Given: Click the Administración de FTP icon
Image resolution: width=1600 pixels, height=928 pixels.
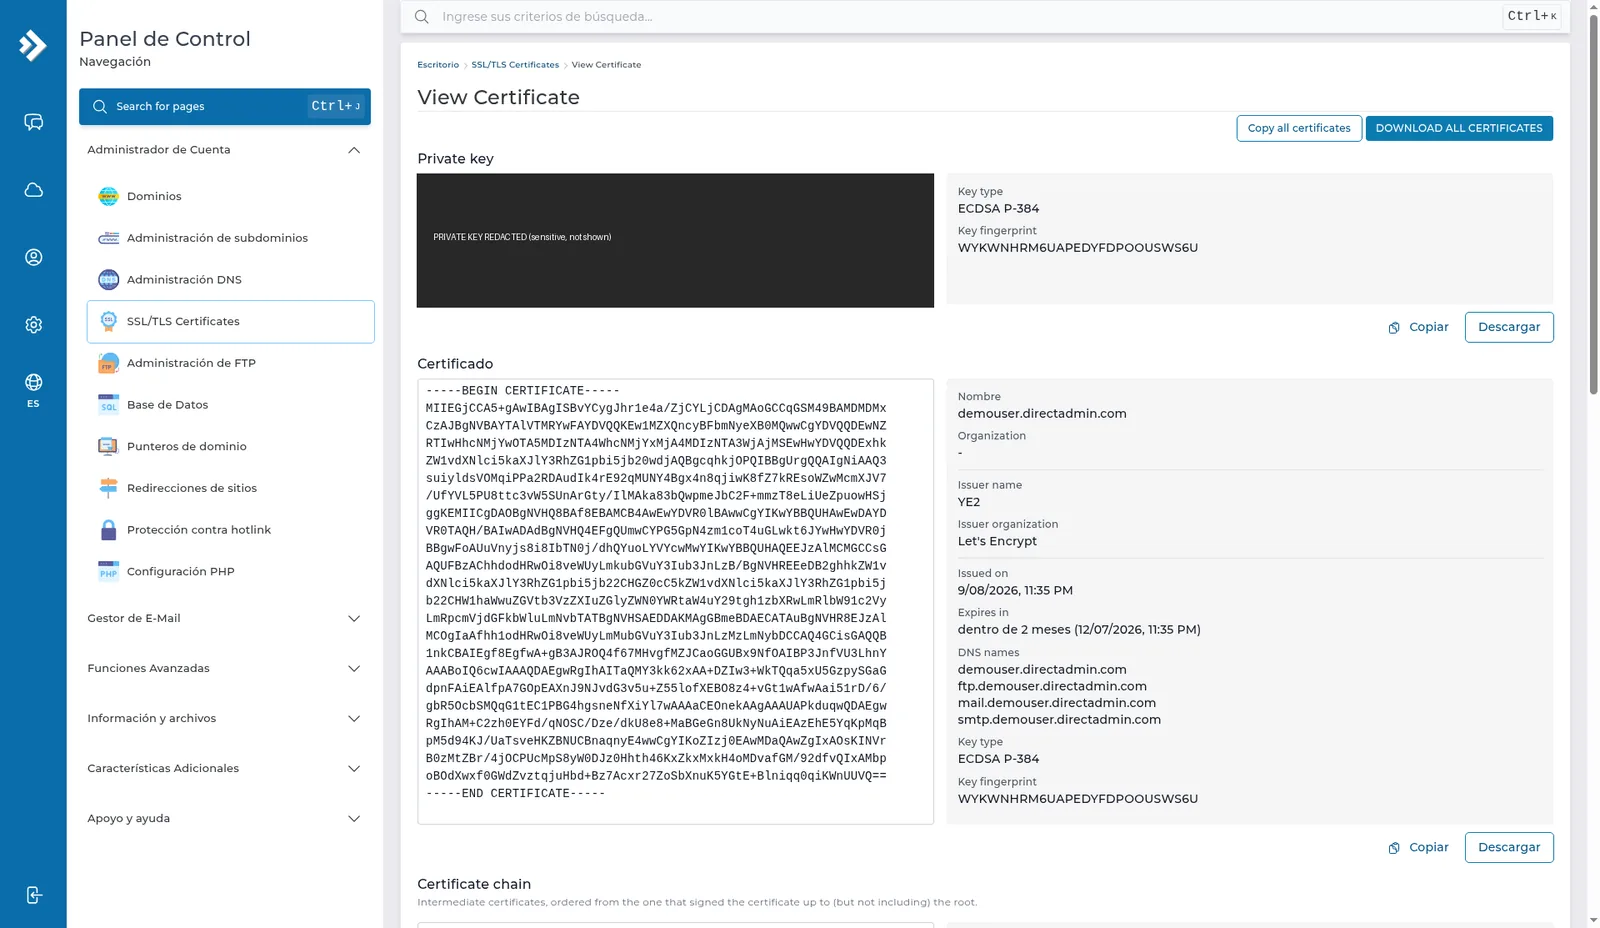Looking at the screenshot, I should 108,363.
